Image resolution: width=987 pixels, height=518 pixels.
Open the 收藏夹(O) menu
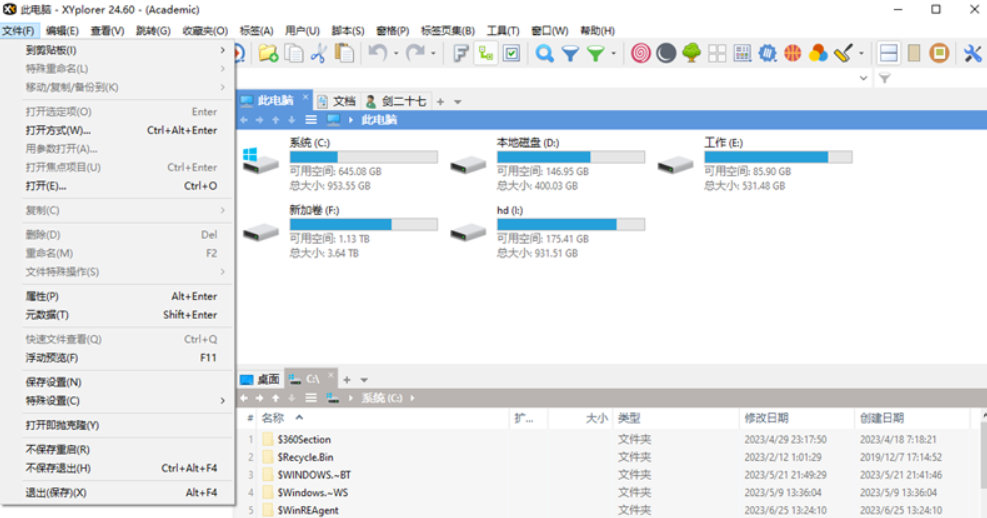pyautogui.click(x=205, y=30)
